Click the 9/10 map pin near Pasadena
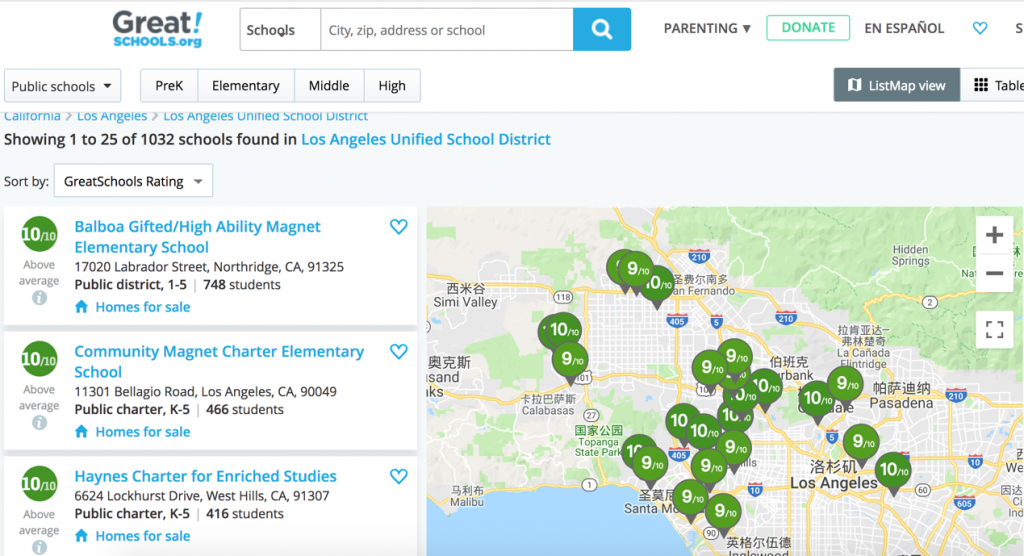The image size is (1024, 556). [x=846, y=384]
